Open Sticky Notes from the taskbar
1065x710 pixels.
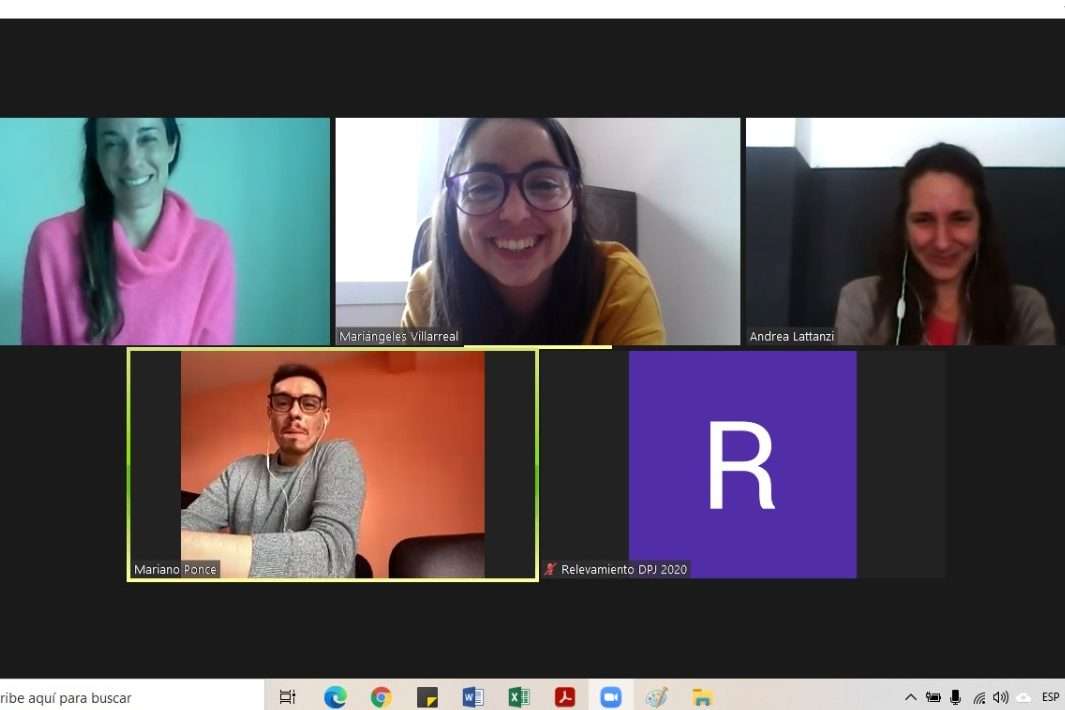pos(427,697)
